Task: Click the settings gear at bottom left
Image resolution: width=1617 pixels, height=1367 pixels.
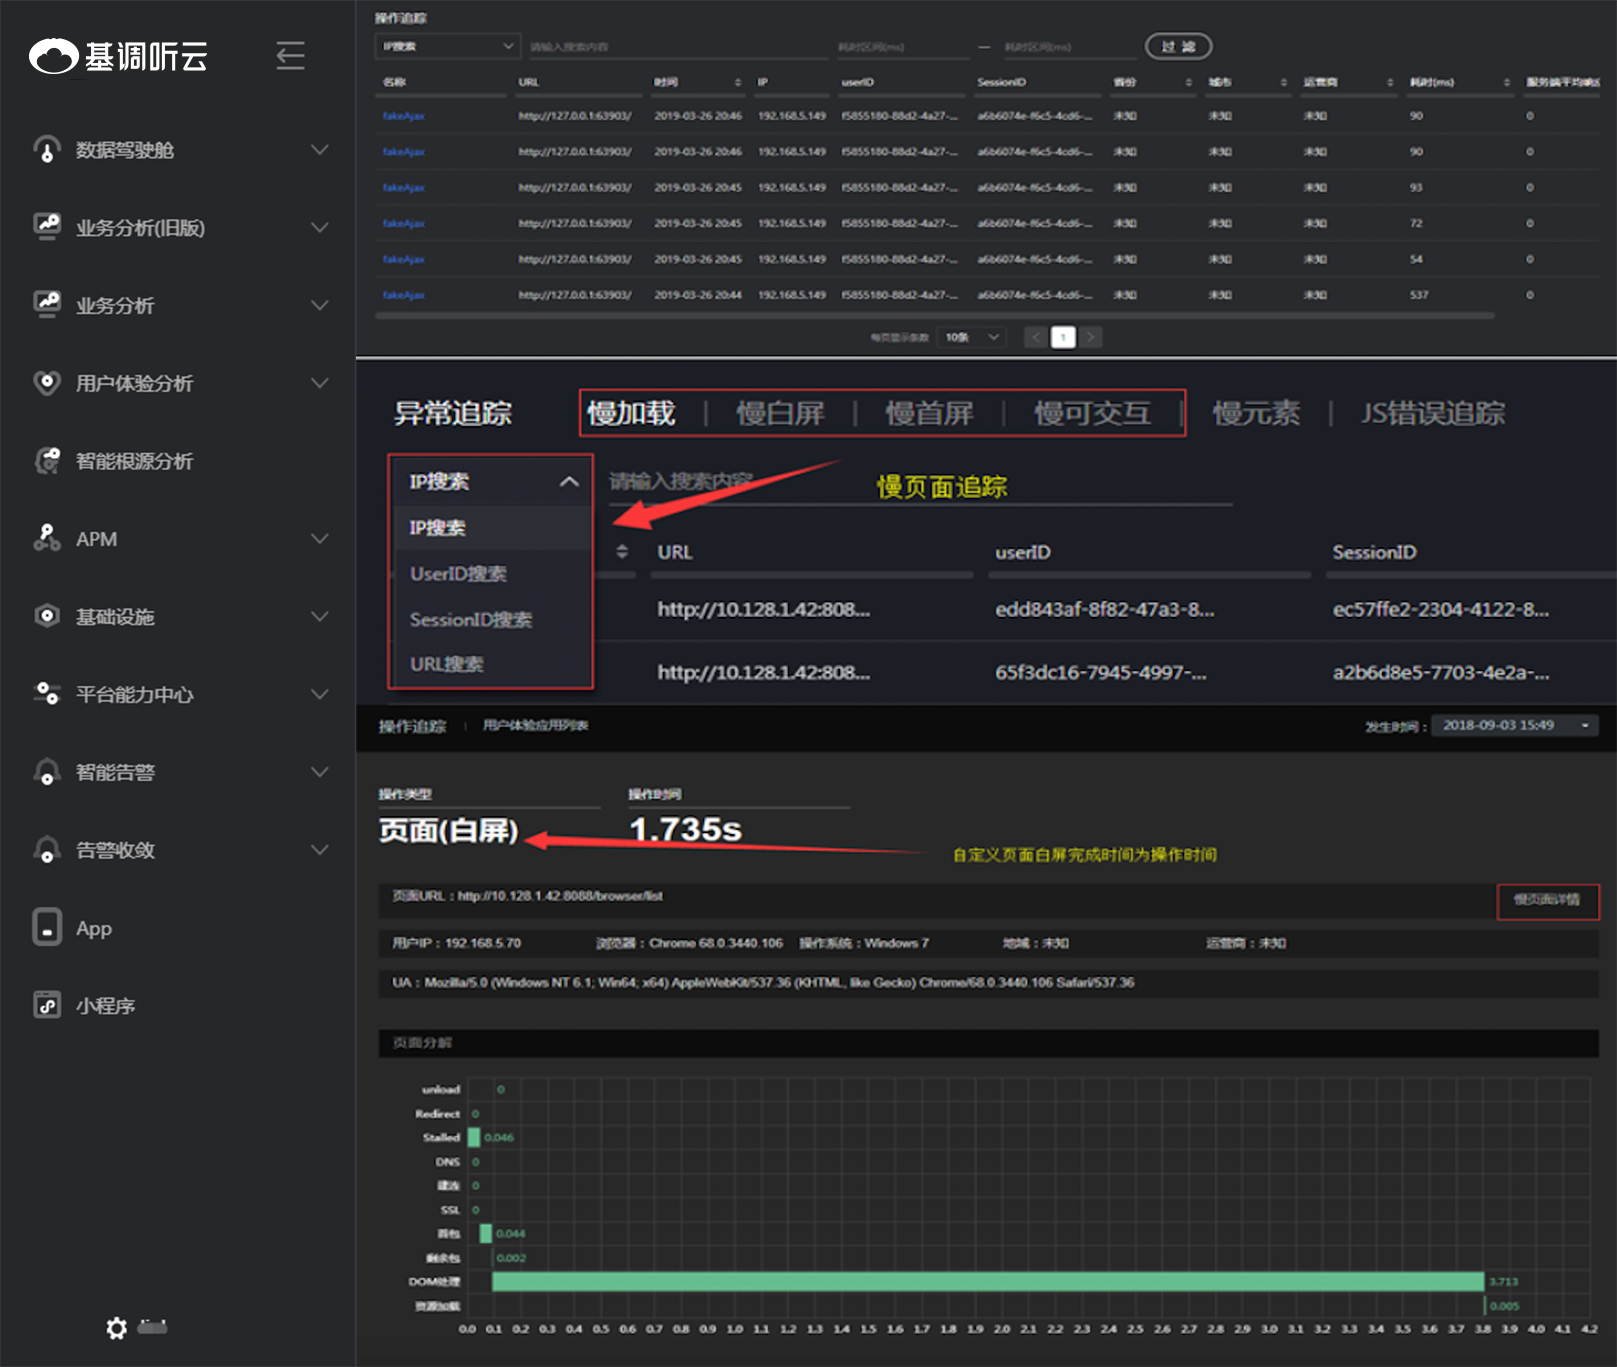Action: coord(117,1327)
